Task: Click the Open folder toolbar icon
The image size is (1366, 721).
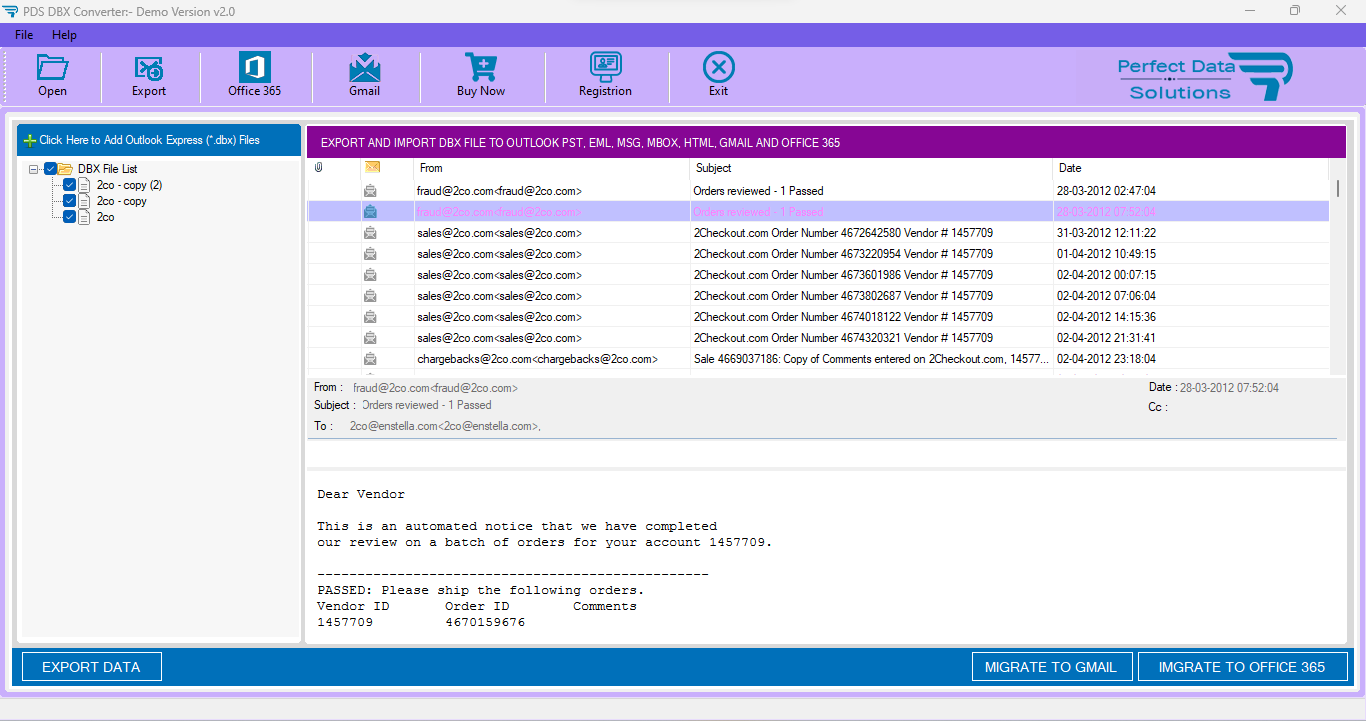Action: tap(52, 67)
